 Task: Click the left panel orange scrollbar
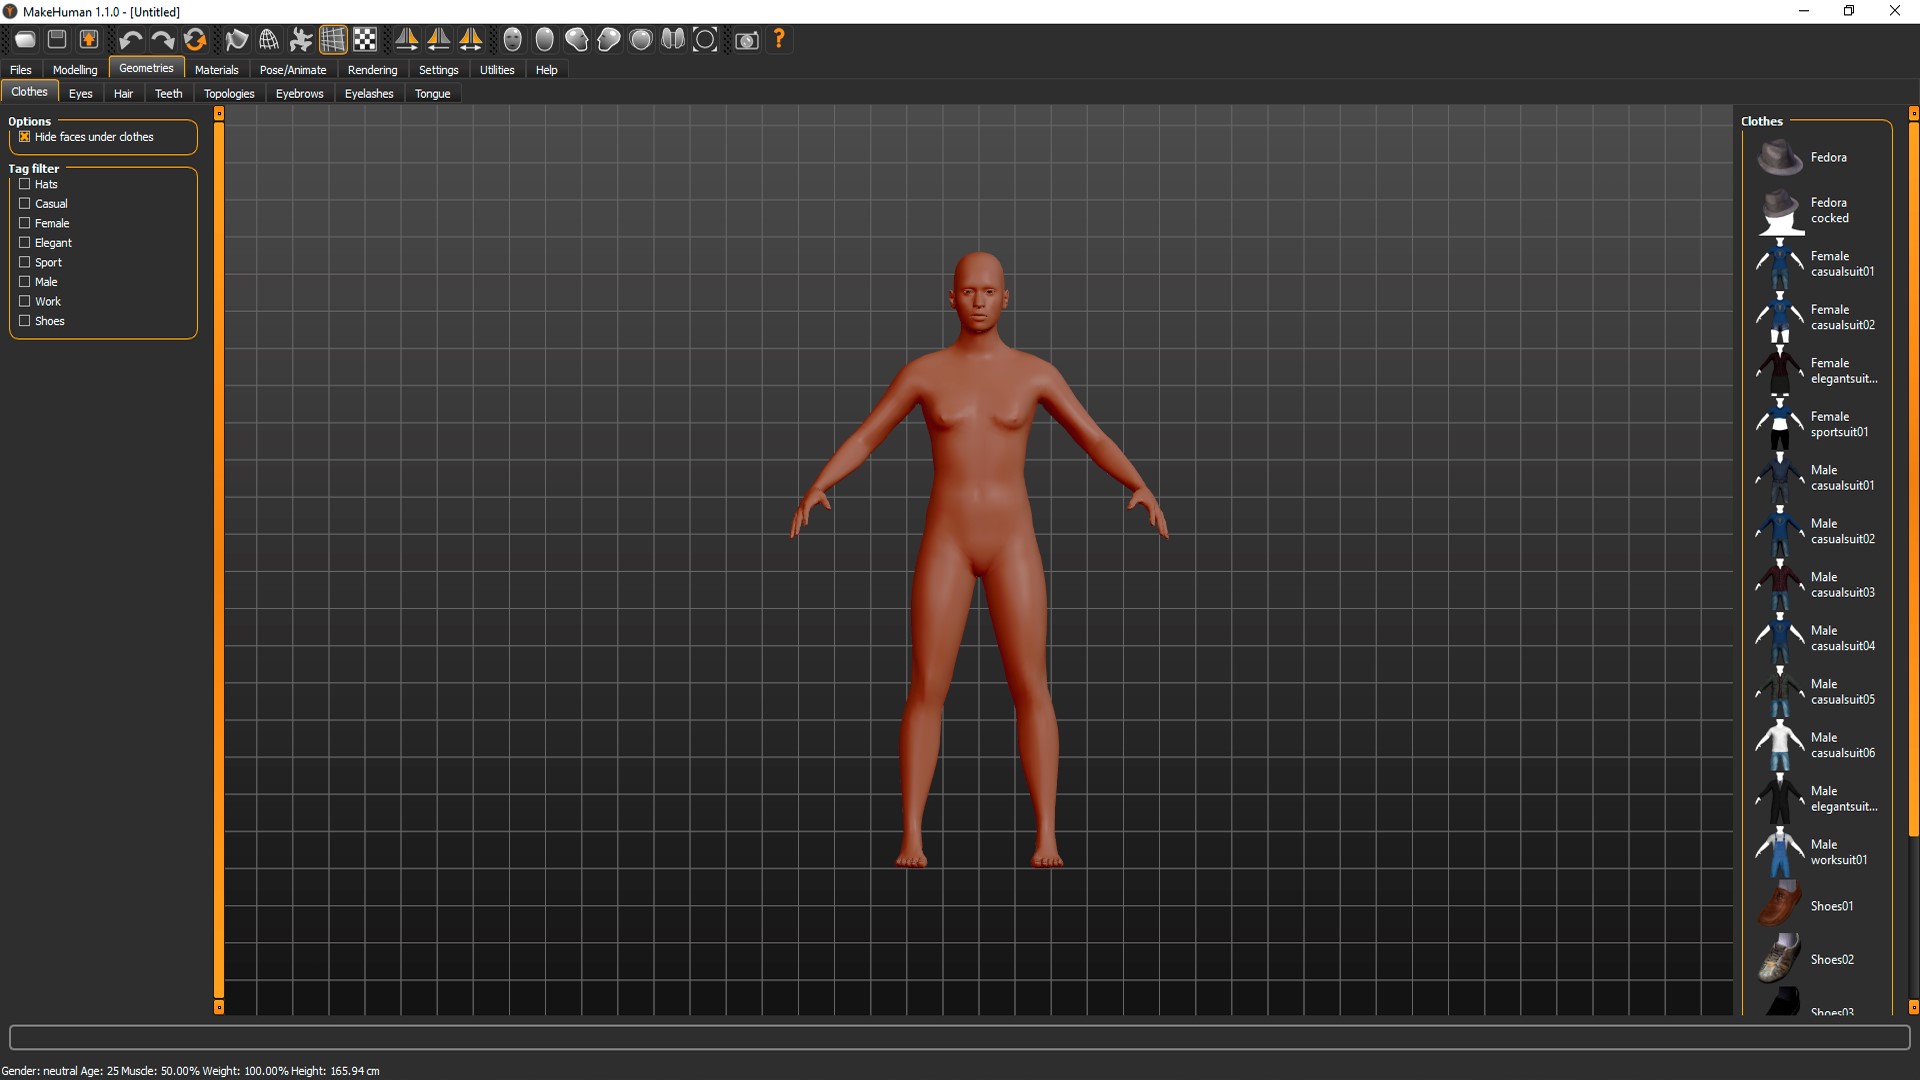coord(219,560)
